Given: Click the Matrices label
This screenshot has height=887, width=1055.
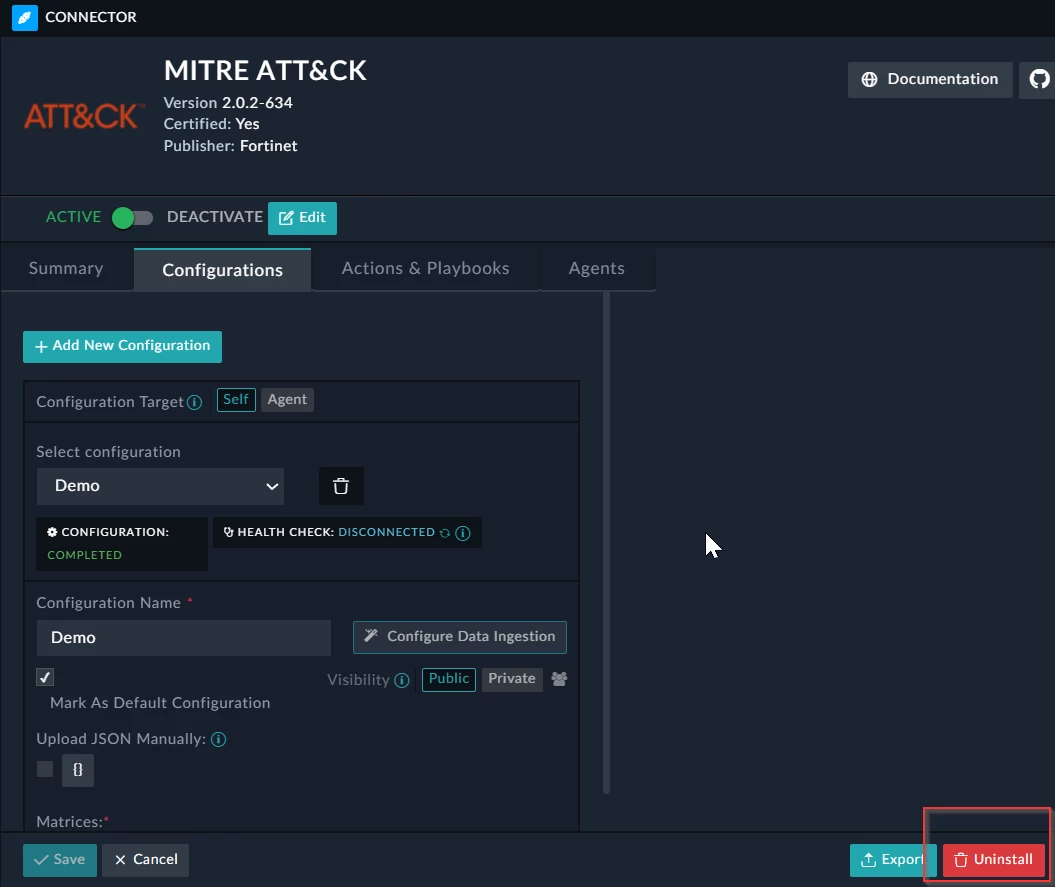Looking at the screenshot, I should tap(73, 822).
